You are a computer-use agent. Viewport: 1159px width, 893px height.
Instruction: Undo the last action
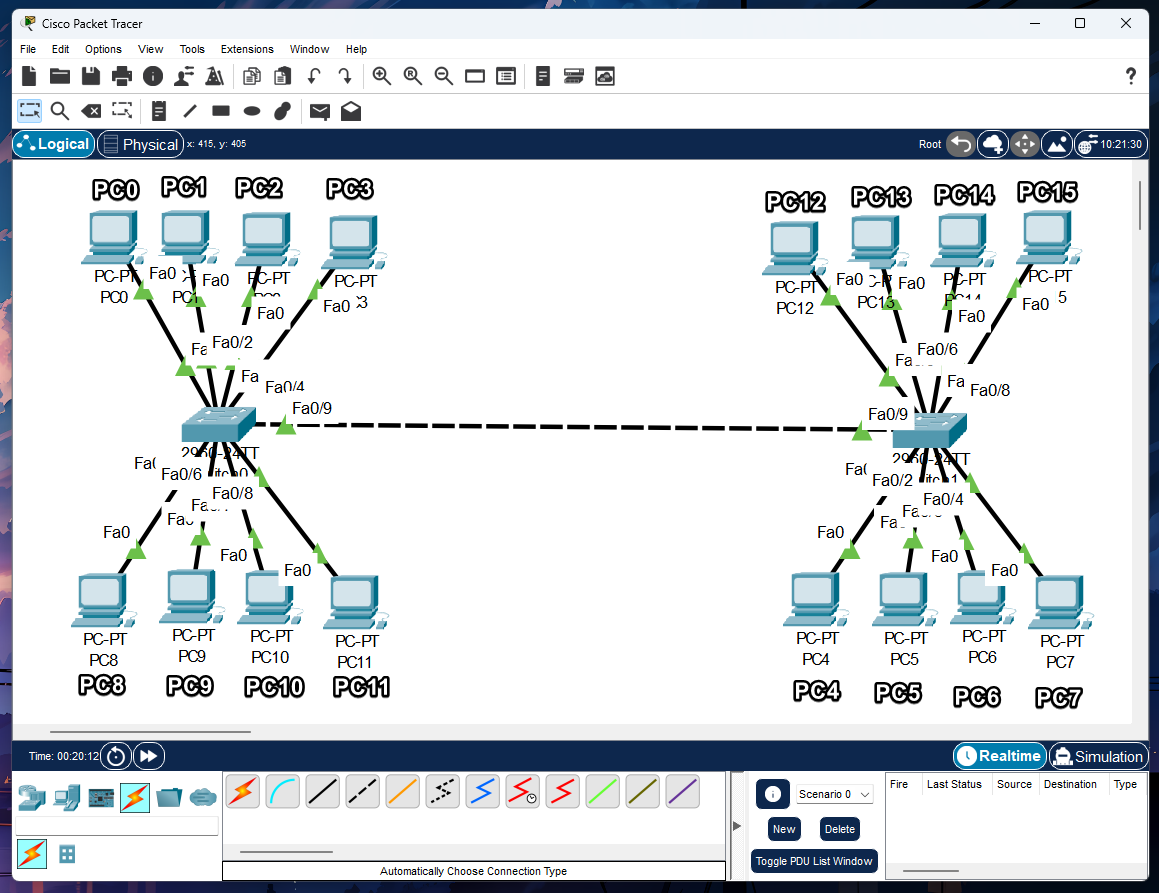click(x=314, y=76)
